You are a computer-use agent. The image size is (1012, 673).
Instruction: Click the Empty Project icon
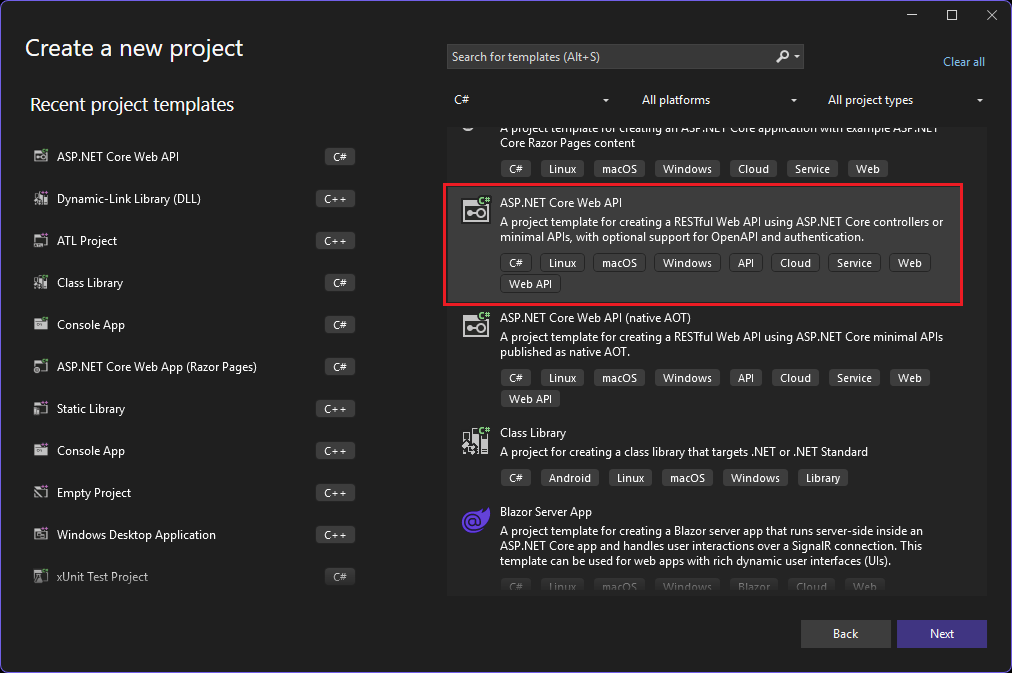click(x=41, y=492)
